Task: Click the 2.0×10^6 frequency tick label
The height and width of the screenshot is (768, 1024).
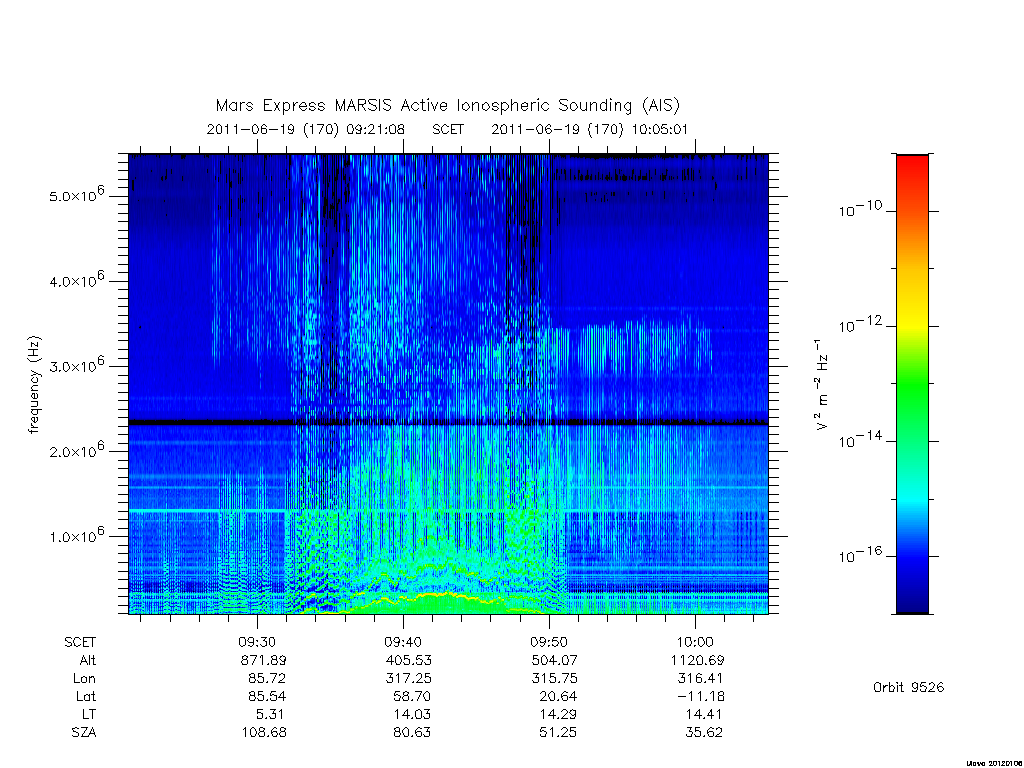Action: pos(76,451)
